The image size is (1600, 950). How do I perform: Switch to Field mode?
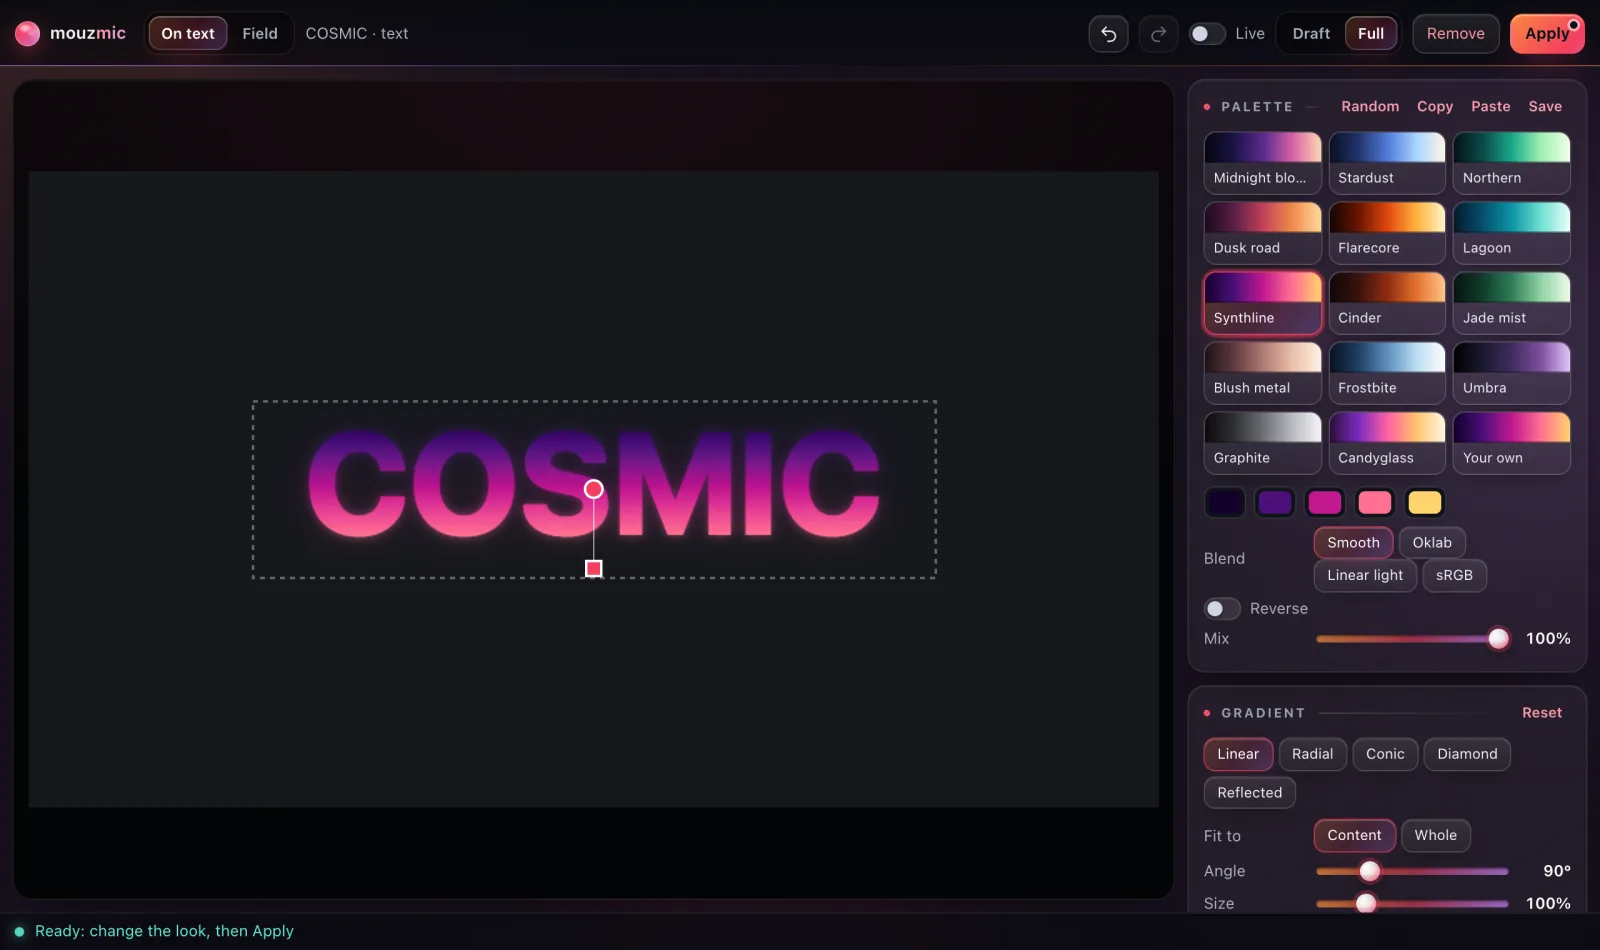pos(260,34)
